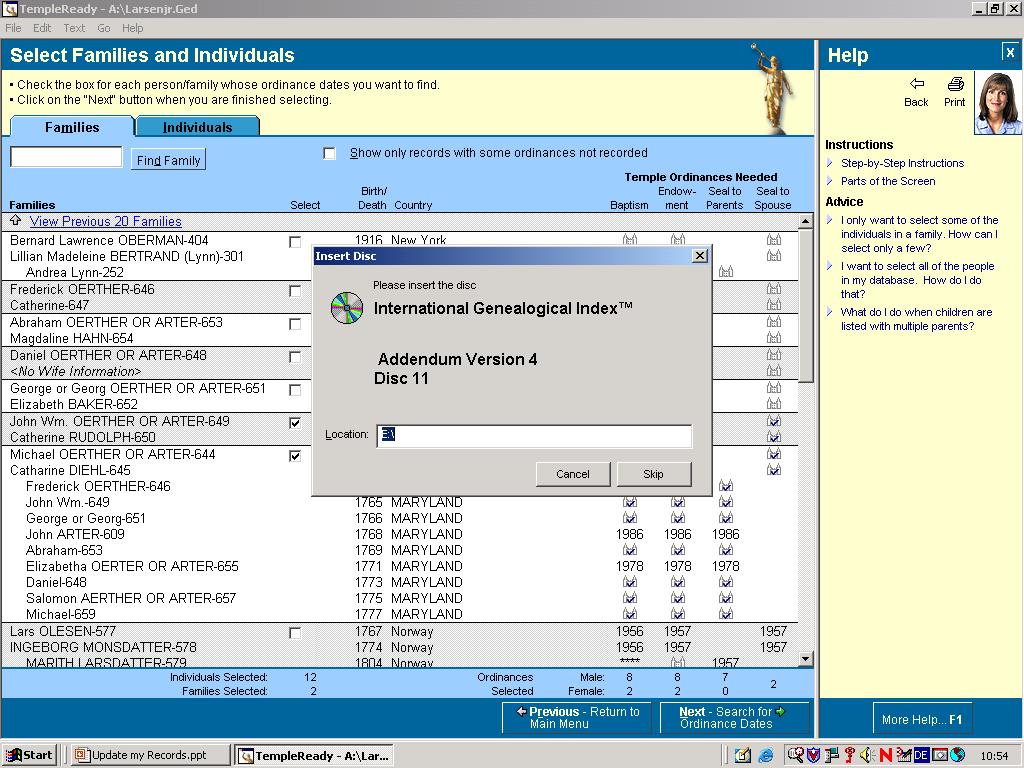The height and width of the screenshot is (768, 1024).
Task: Click Next - Search for Ordinance Dates
Action: [733, 718]
